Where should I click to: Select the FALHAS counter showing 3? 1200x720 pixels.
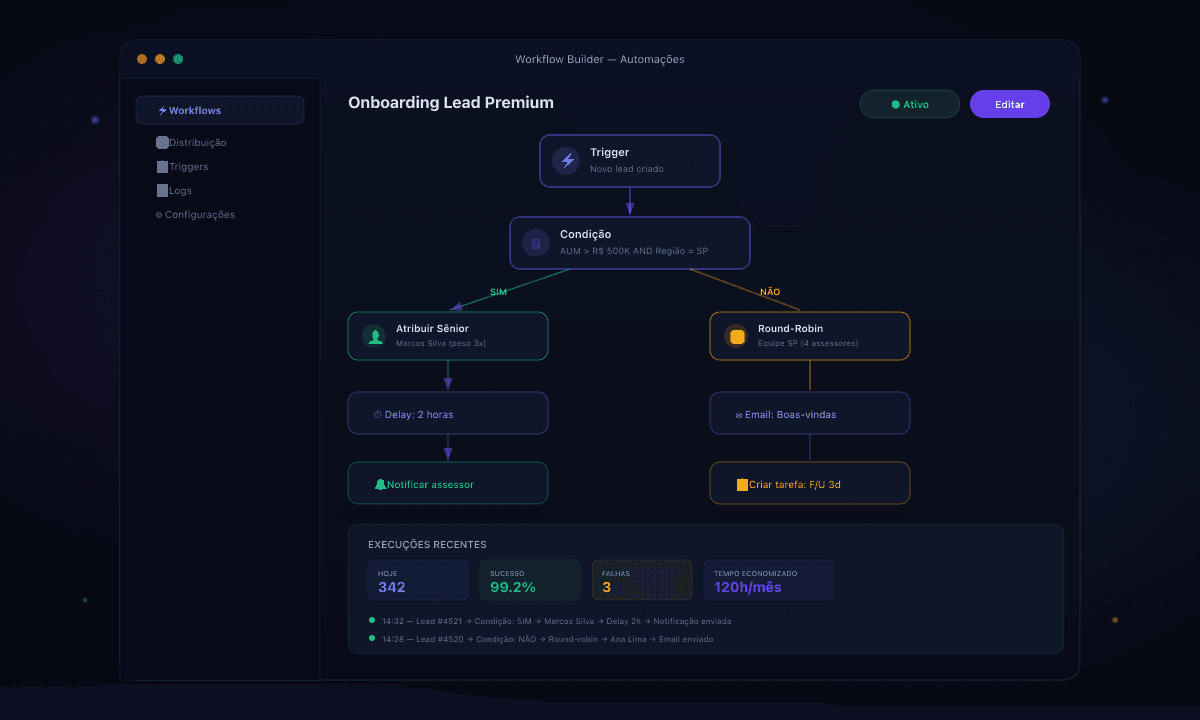641,579
